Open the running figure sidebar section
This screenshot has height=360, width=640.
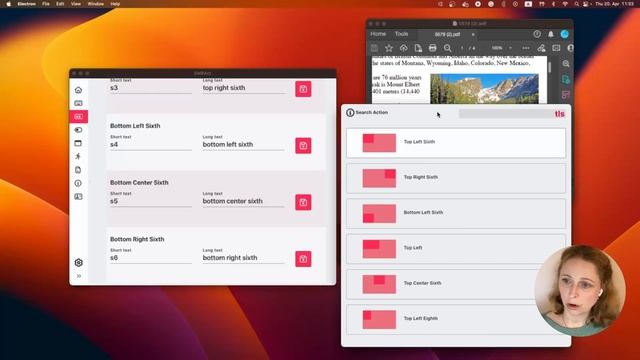point(78,156)
